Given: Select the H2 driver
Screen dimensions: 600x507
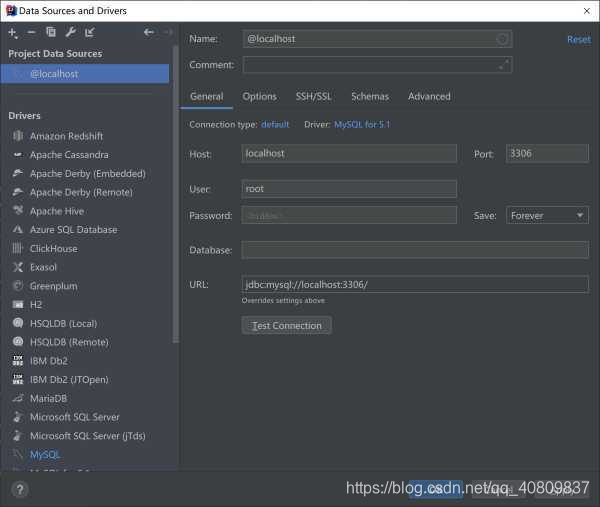Looking at the screenshot, I should click(x=36, y=305).
